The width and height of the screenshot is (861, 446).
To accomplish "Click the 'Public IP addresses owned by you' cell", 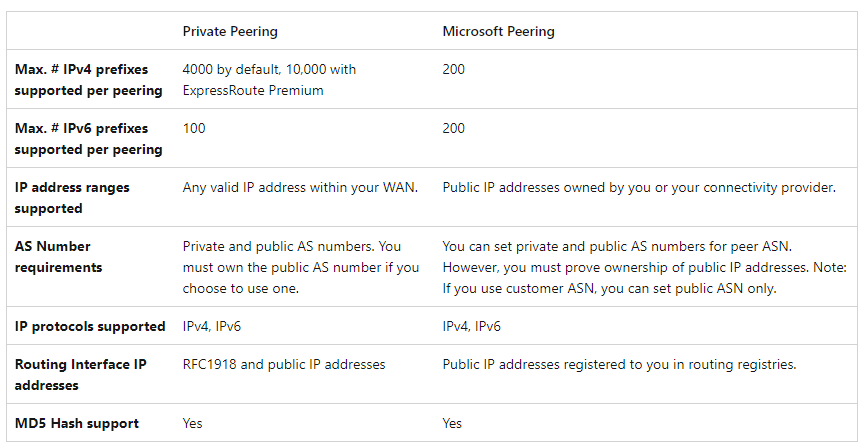I will (639, 188).
